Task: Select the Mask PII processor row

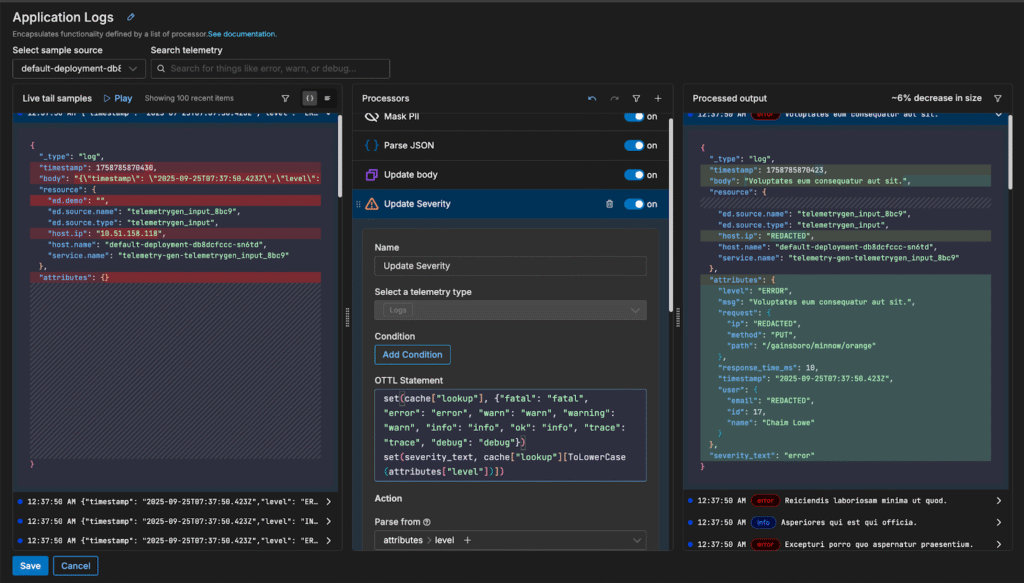Action: point(480,117)
